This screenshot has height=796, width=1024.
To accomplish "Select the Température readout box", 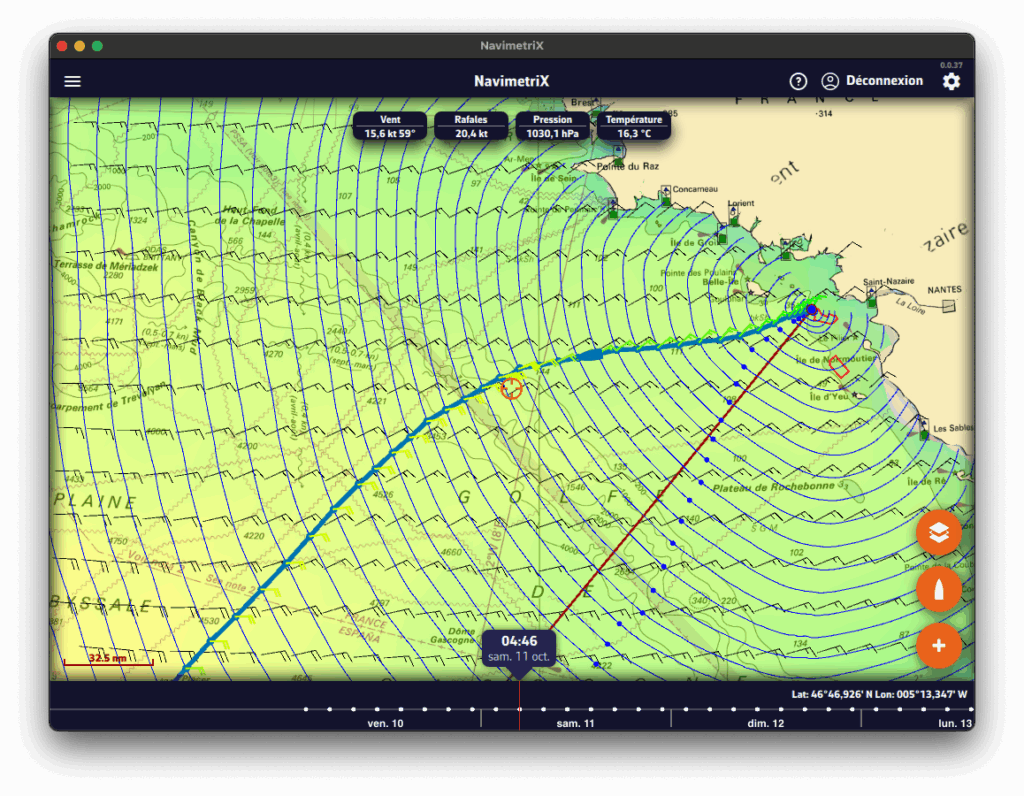I will 634,126.
